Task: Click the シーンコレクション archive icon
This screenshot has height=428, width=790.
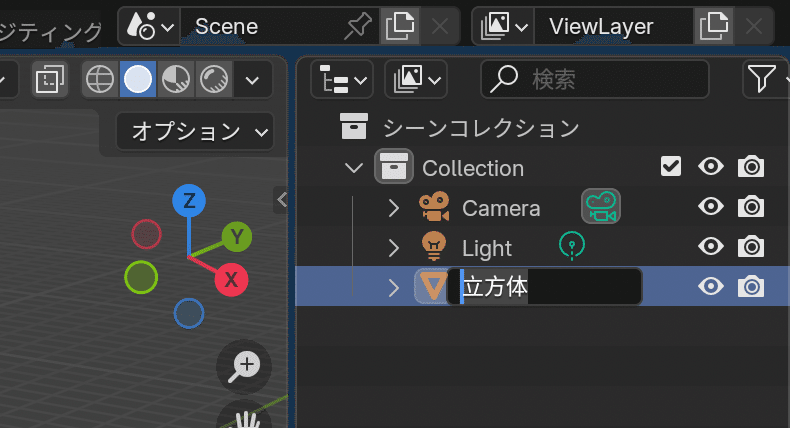Action: coord(354,126)
